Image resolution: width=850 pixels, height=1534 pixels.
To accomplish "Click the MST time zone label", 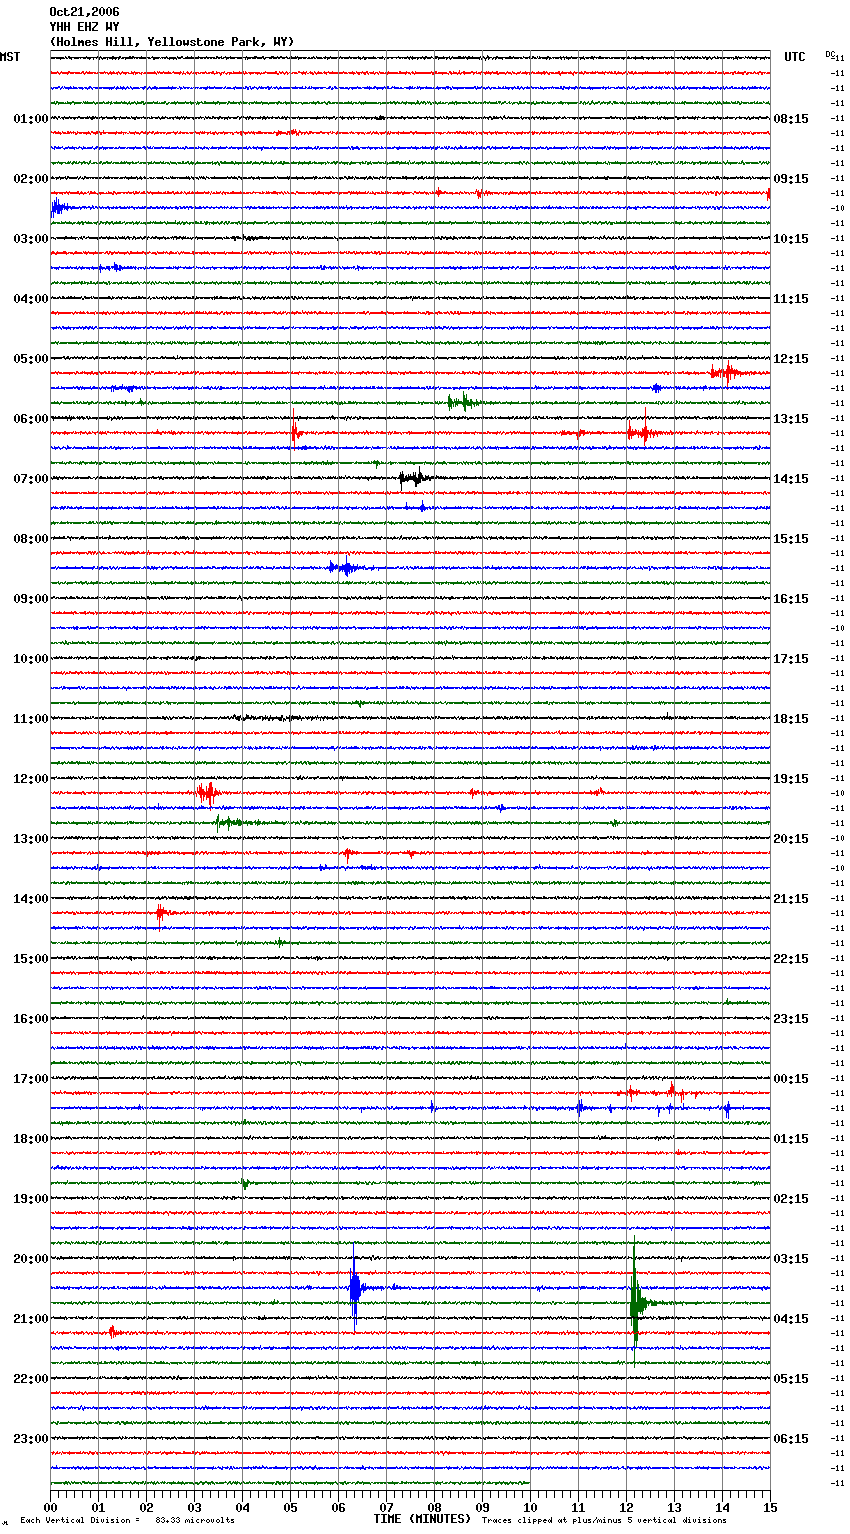I will 10,57.
